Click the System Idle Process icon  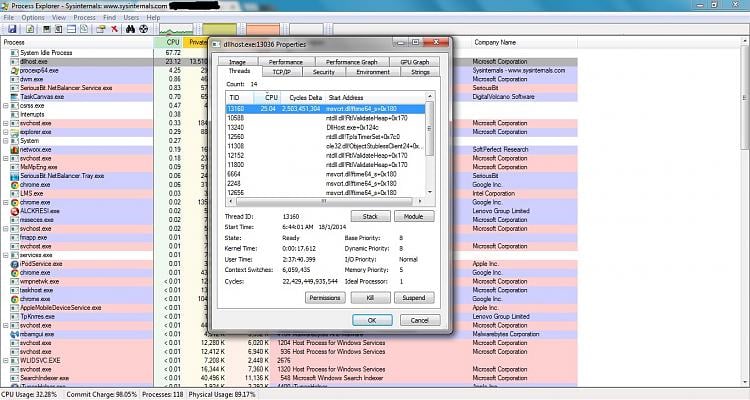point(15,53)
